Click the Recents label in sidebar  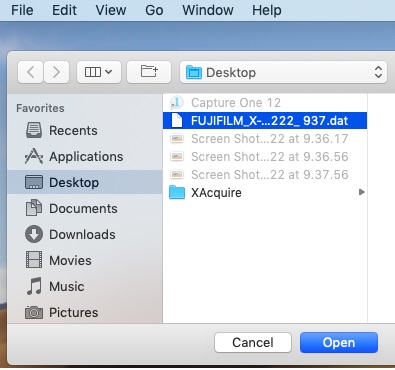(73, 131)
